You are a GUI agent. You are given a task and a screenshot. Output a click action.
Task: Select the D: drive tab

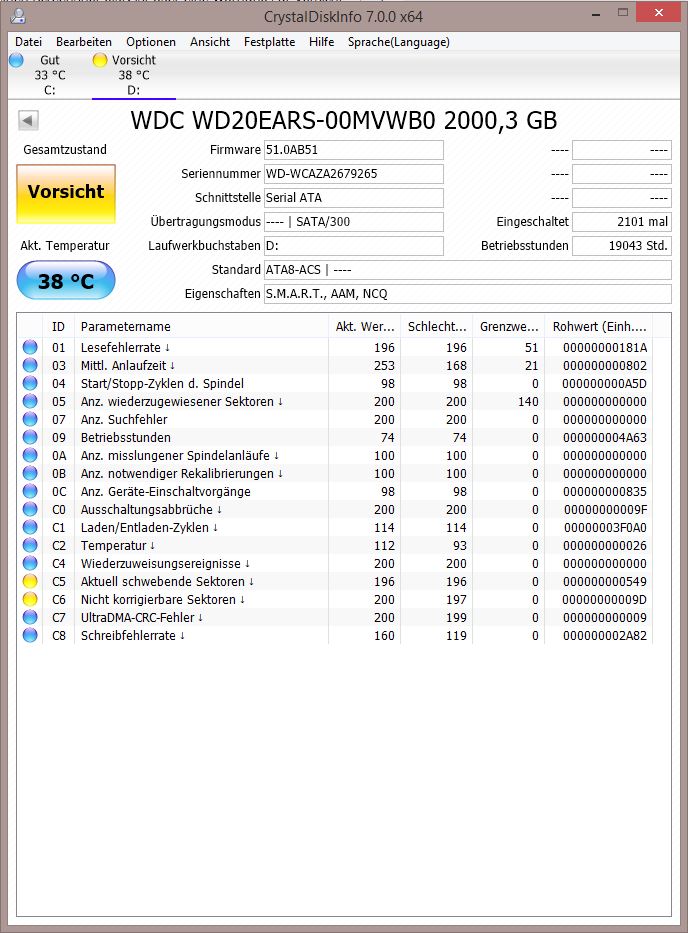coord(134,75)
